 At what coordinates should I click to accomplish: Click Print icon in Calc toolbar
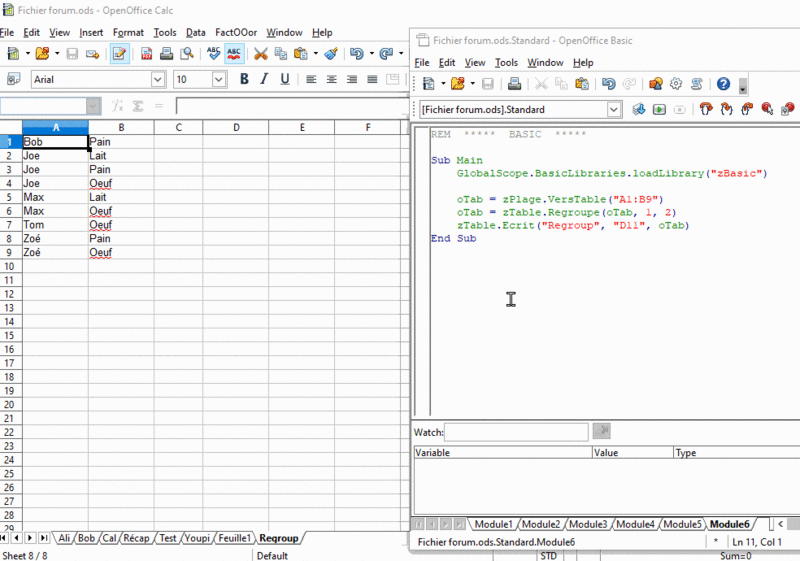[x=166, y=54]
